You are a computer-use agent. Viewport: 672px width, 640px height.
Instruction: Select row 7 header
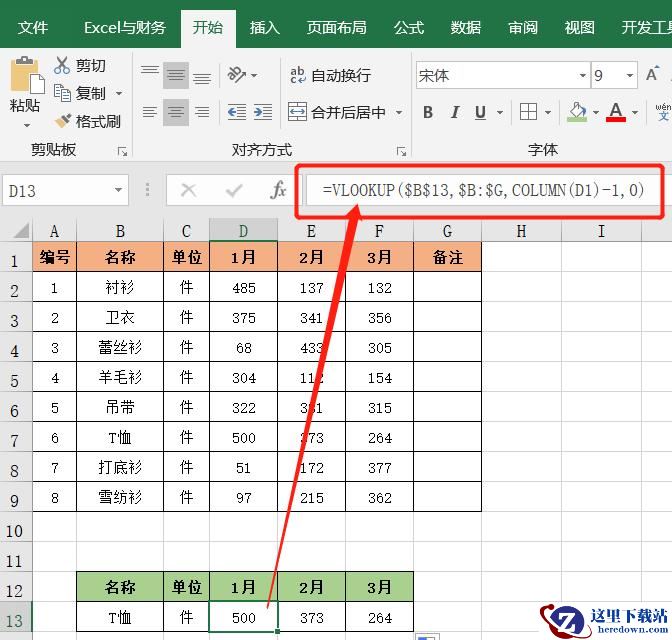[15, 440]
